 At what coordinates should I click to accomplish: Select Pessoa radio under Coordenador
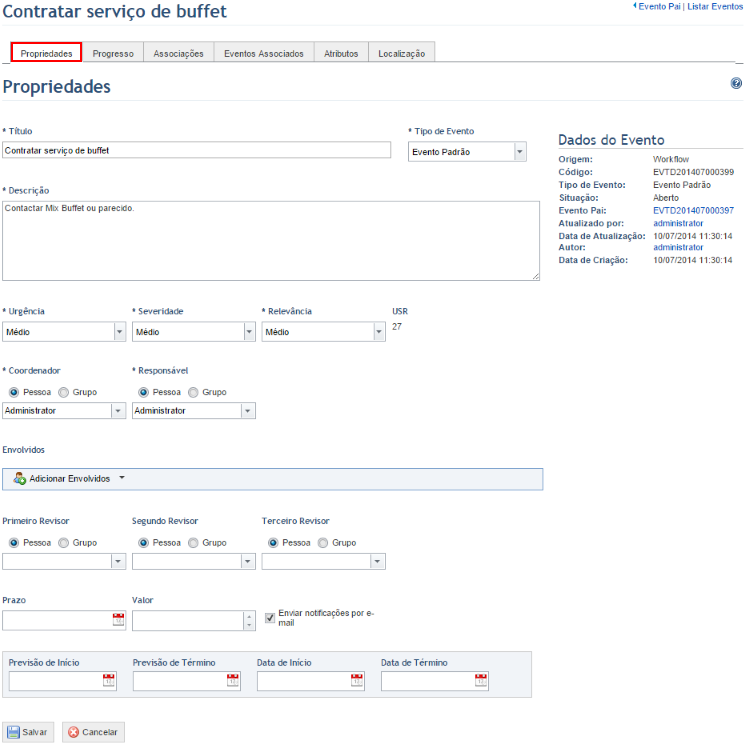tap(14, 392)
